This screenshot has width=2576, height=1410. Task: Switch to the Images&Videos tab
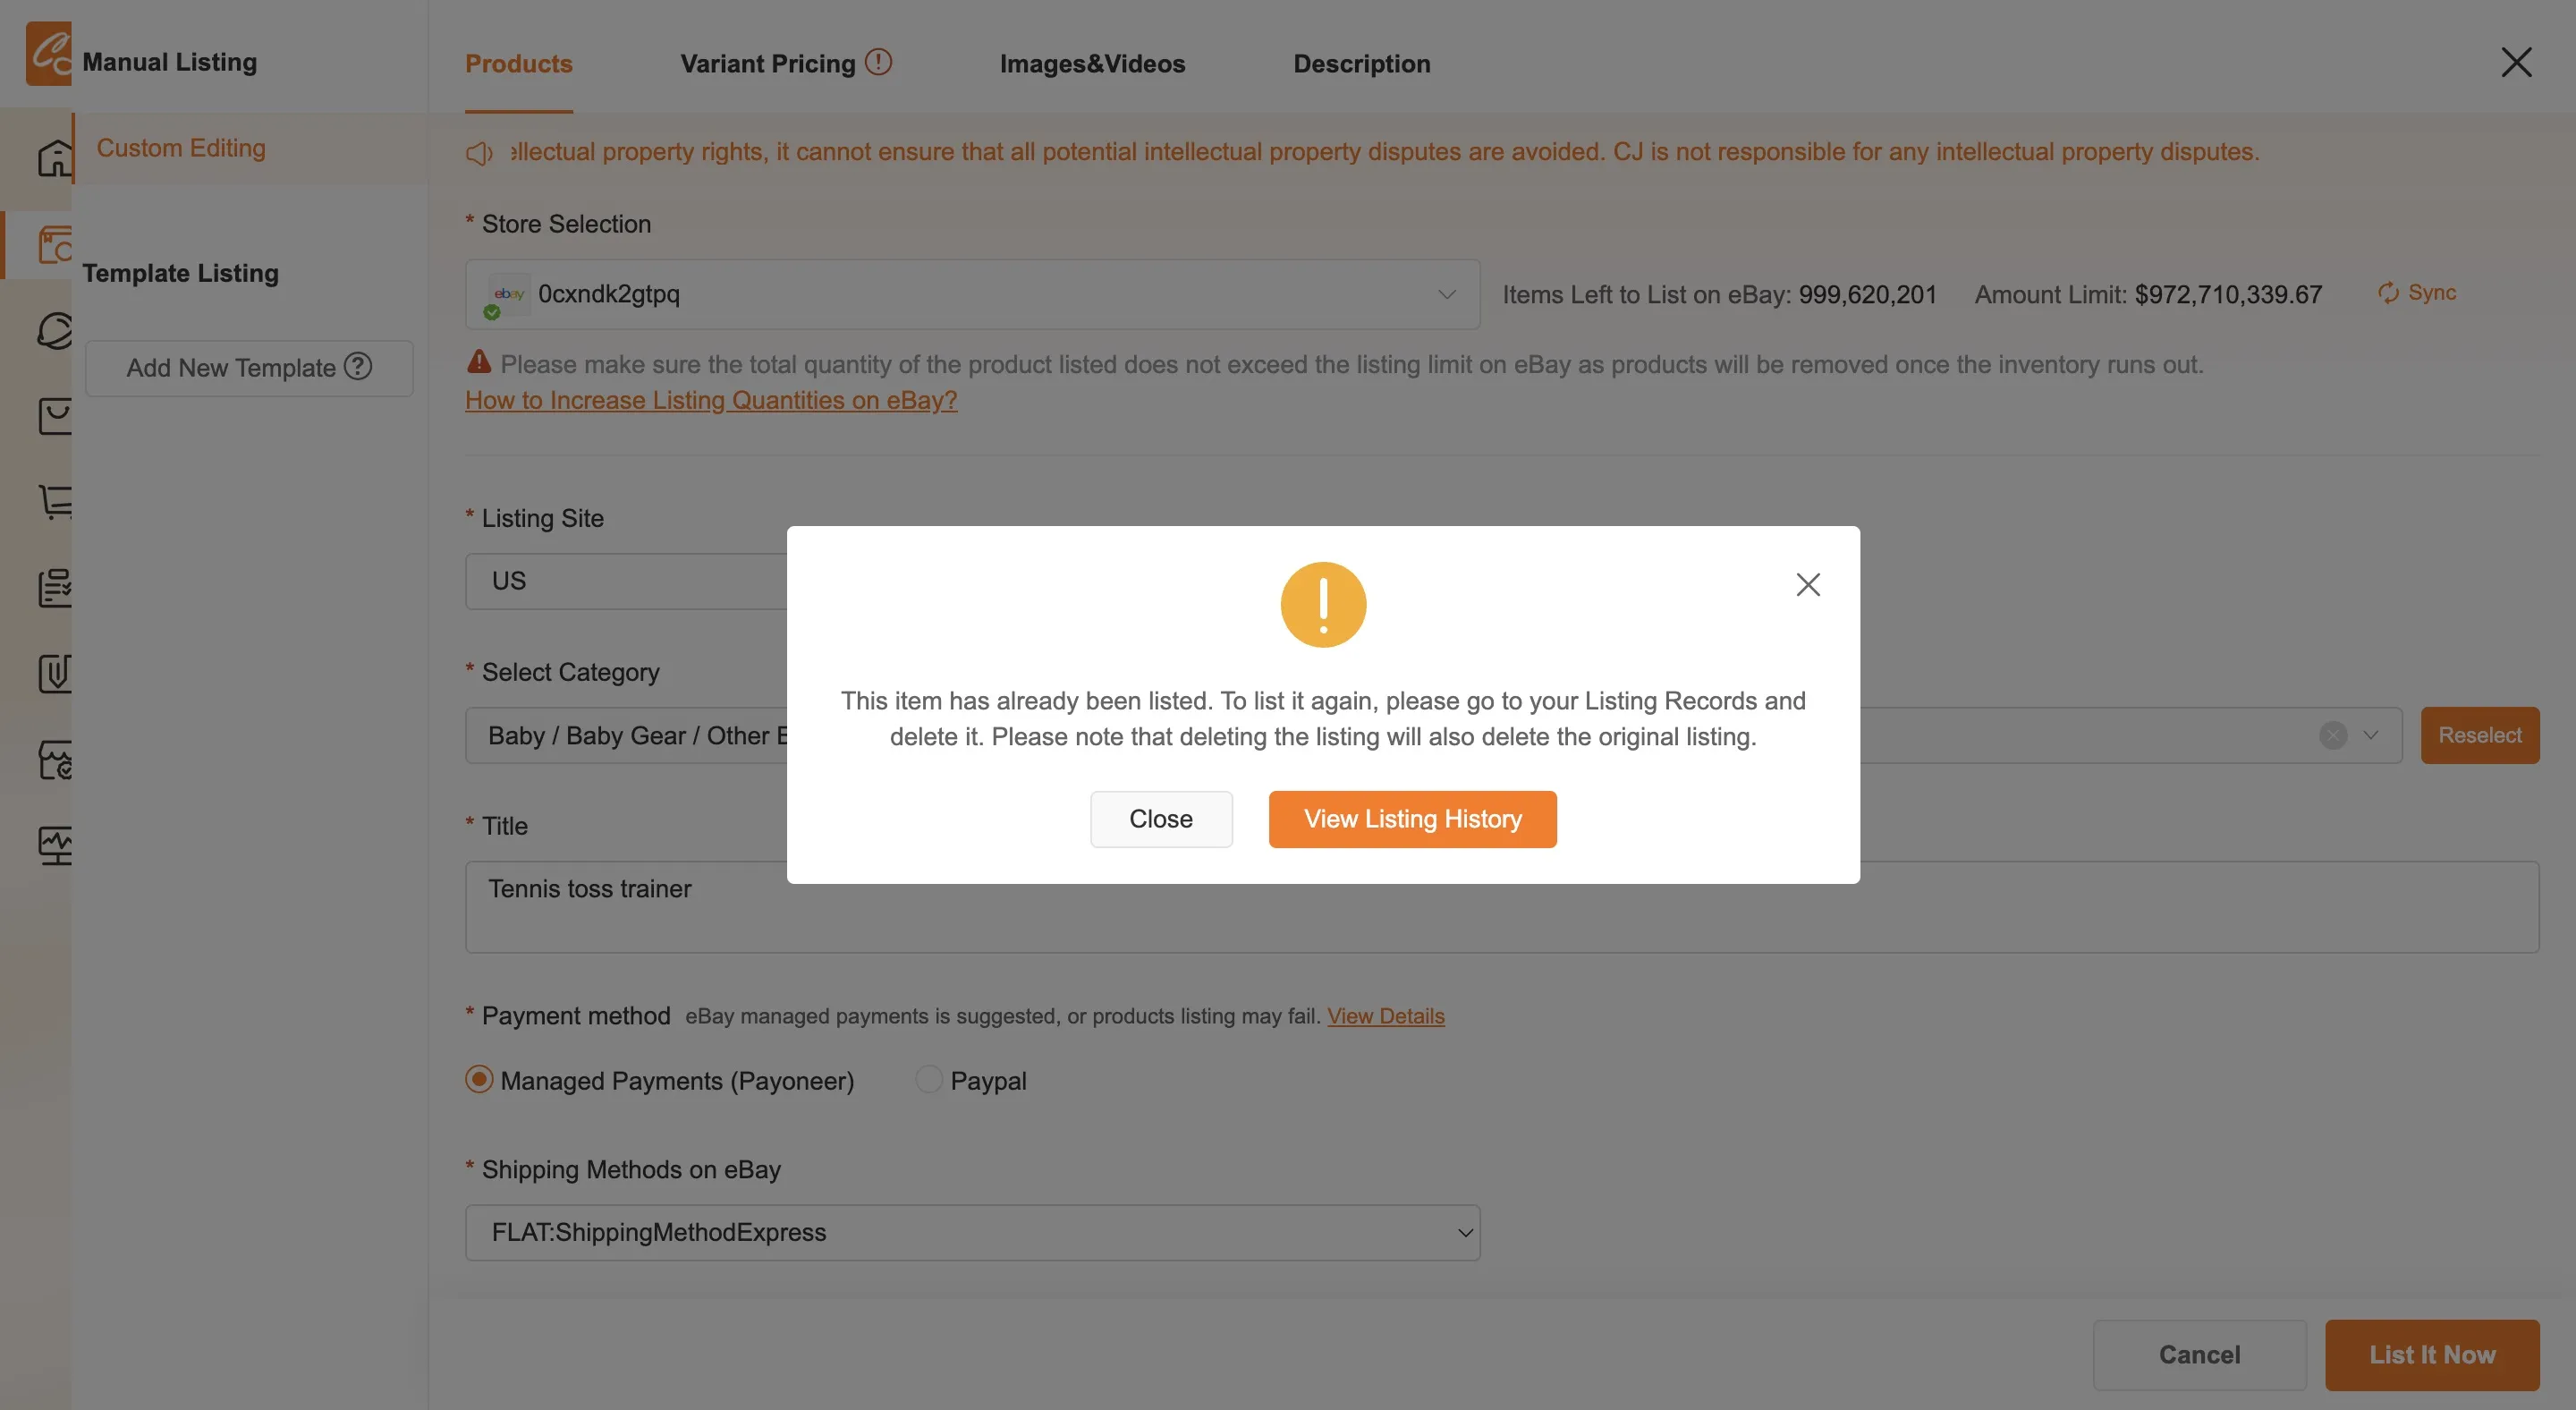pyautogui.click(x=1092, y=63)
